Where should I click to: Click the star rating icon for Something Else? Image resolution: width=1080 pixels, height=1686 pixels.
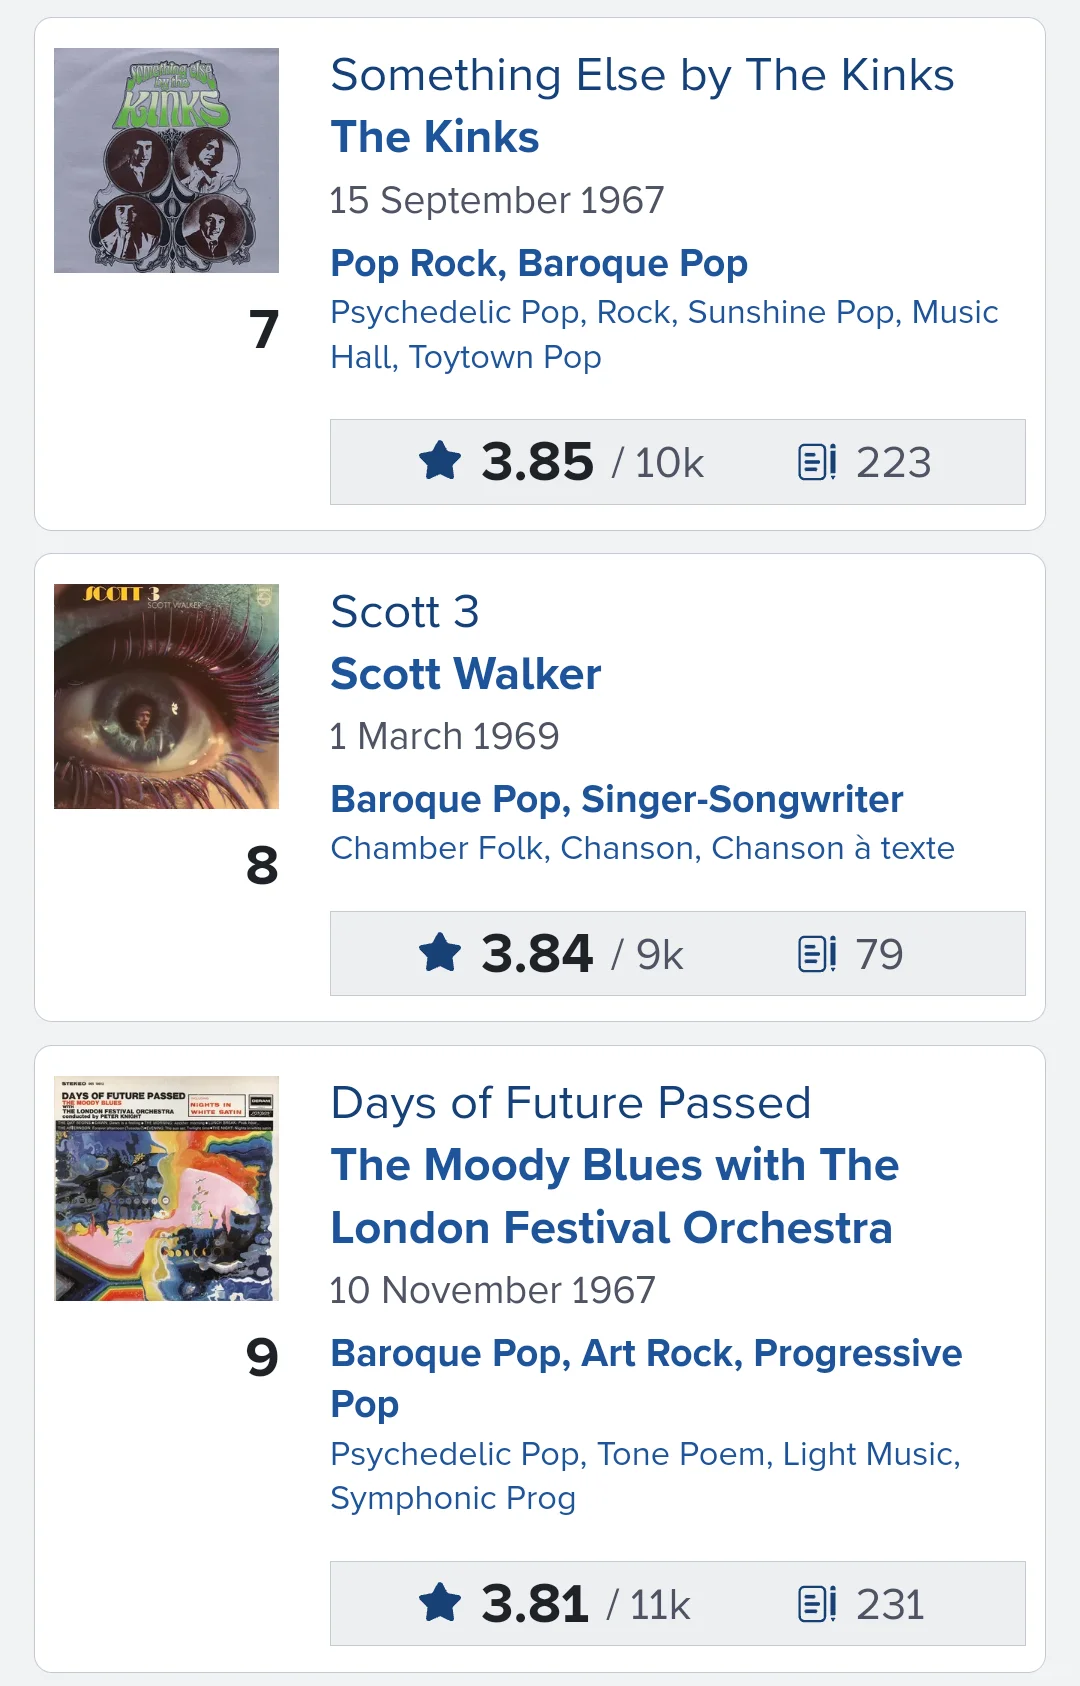pos(440,462)
